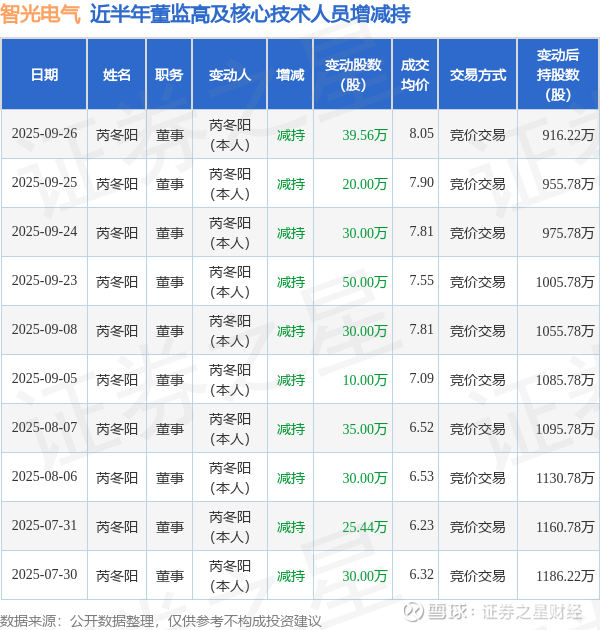Screen dimensions: 600x630
Task: Click the holdings value 1160.78万
Action: [x=565, y=527]
